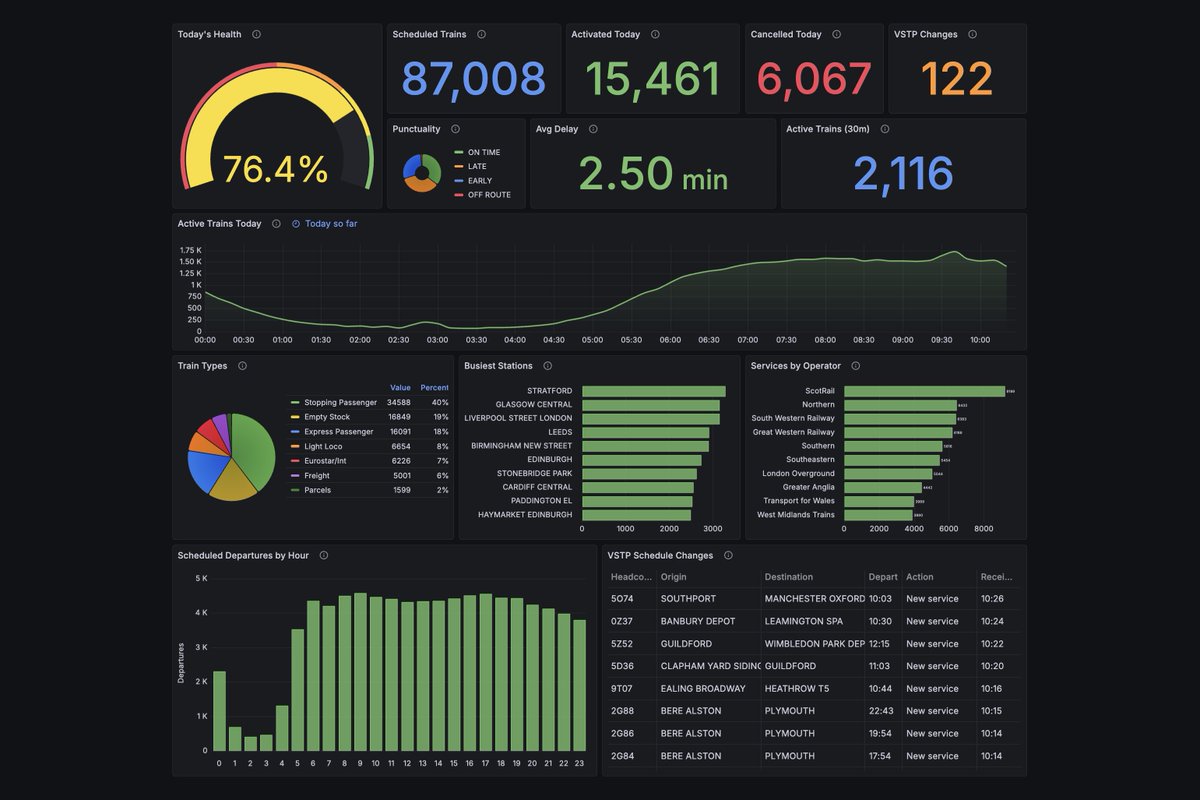1200x800 pixels.
Task: Sort VSTP table by Depart column
Action: [883, 577]
